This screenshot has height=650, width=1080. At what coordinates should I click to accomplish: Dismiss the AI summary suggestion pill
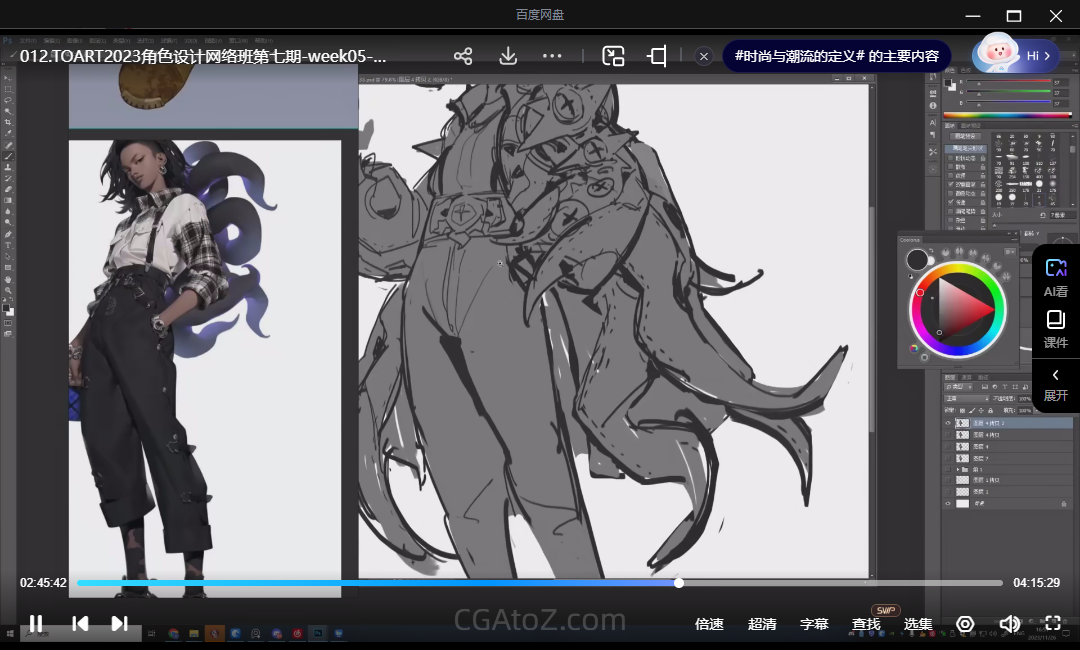pos(704,56)
